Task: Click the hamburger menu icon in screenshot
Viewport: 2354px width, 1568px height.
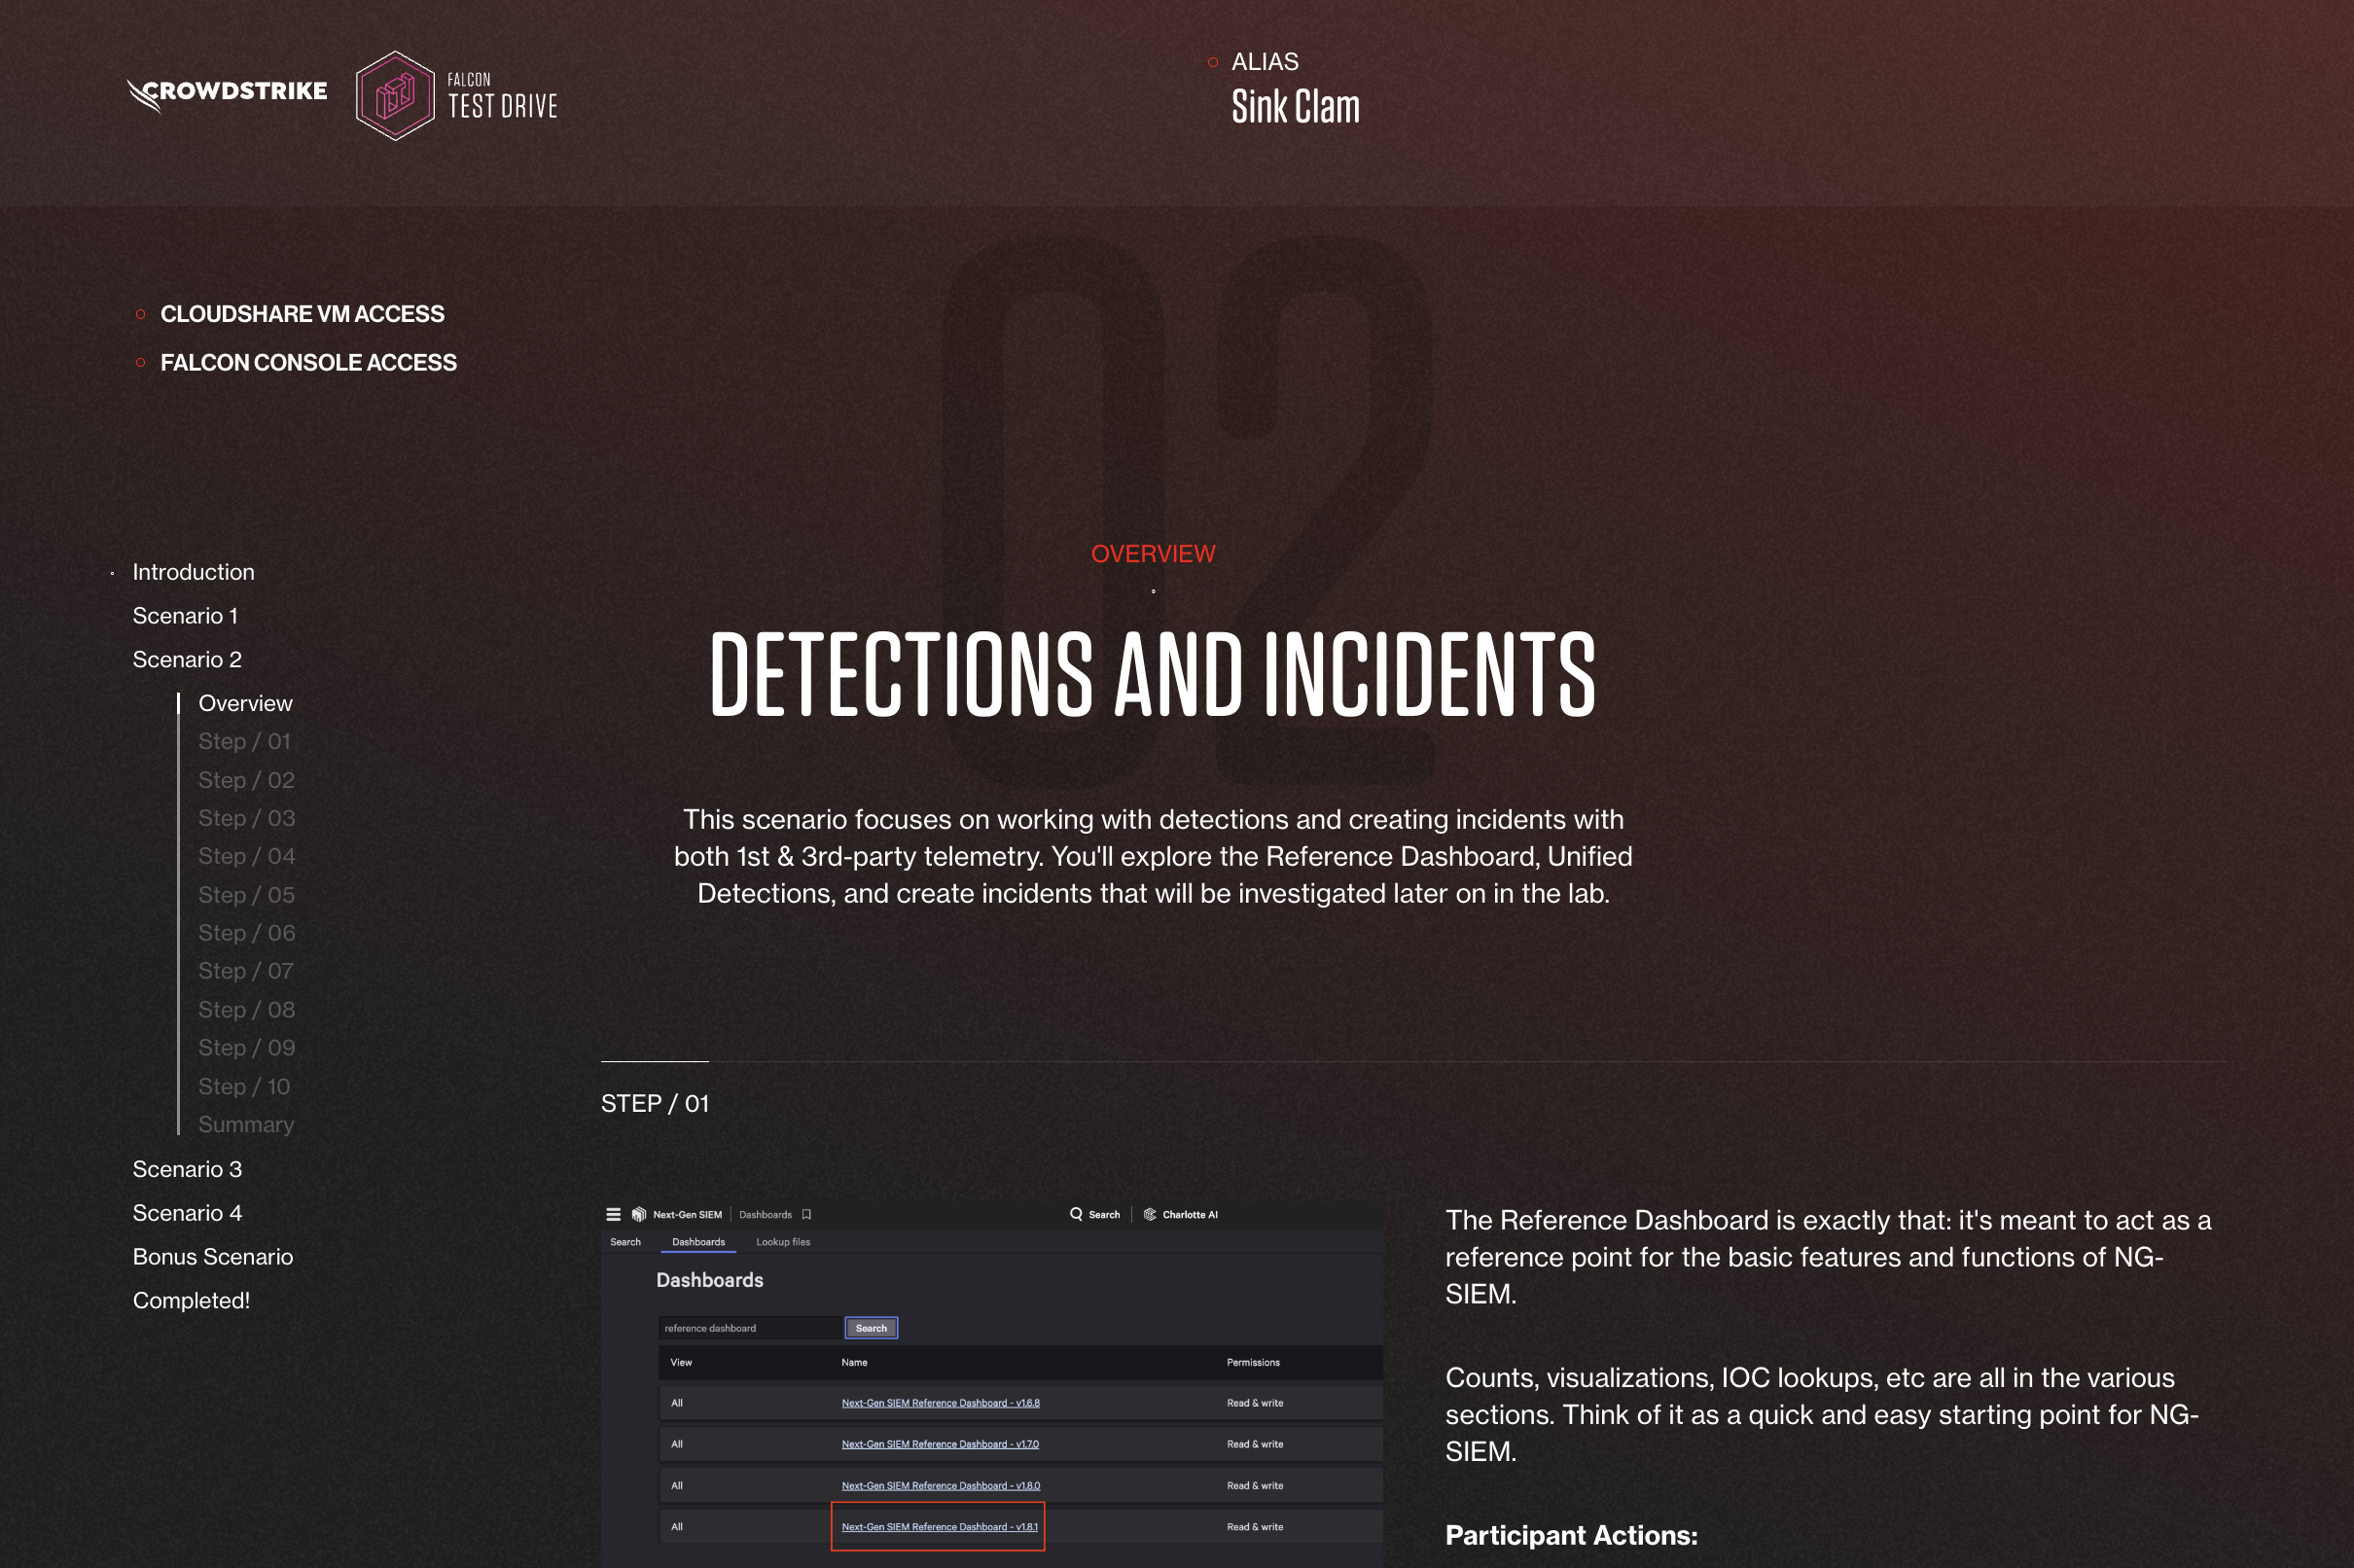Action: tap(613, 1215)
